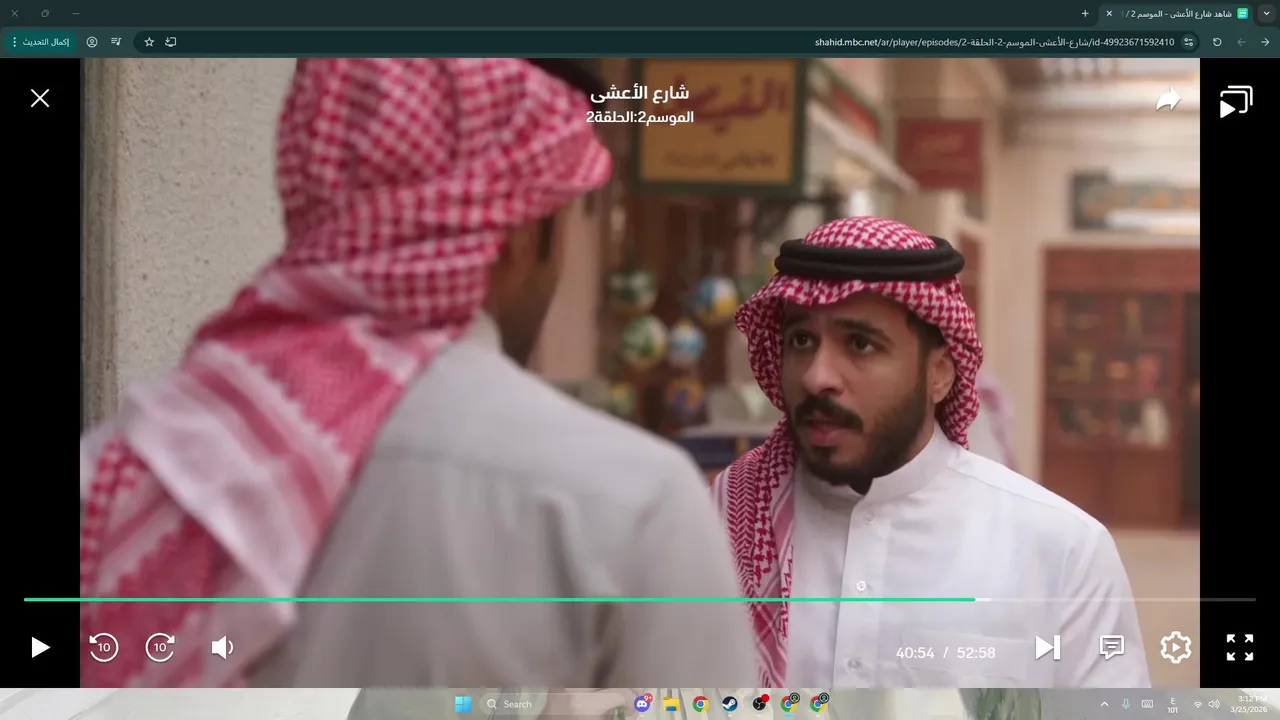Skip to the next episode
Image resolution: width=1280 pixels, height=720 pixels.
coord(1047,648)
